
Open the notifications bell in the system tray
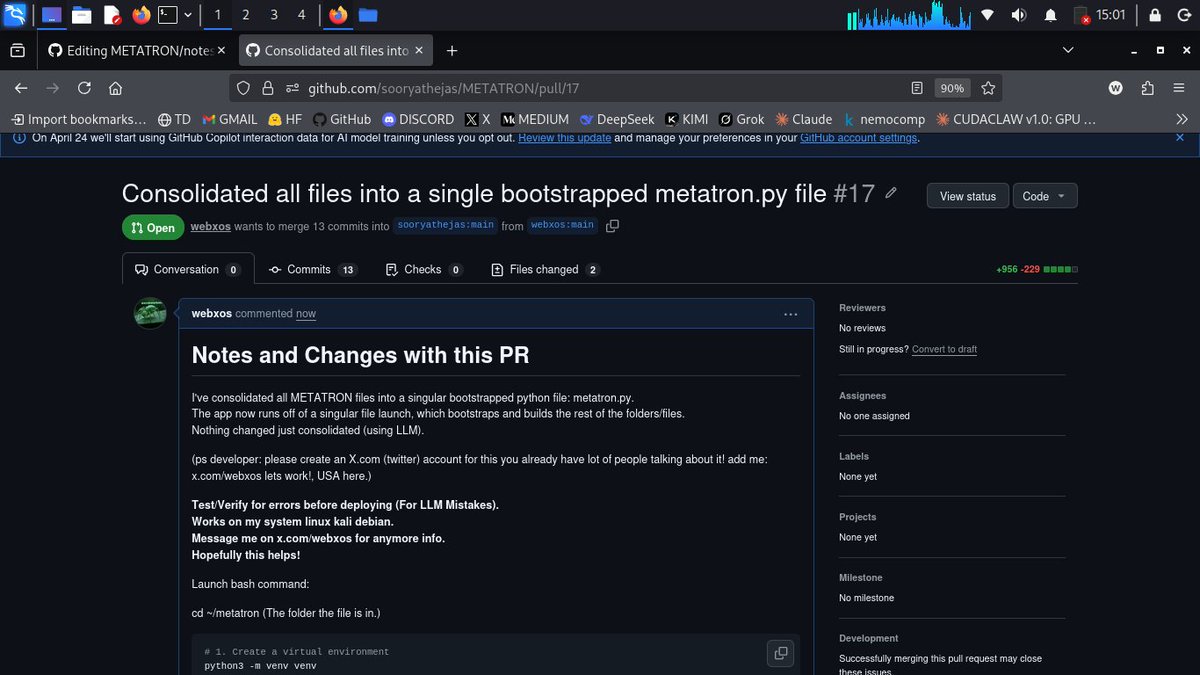click(1050, 15)
